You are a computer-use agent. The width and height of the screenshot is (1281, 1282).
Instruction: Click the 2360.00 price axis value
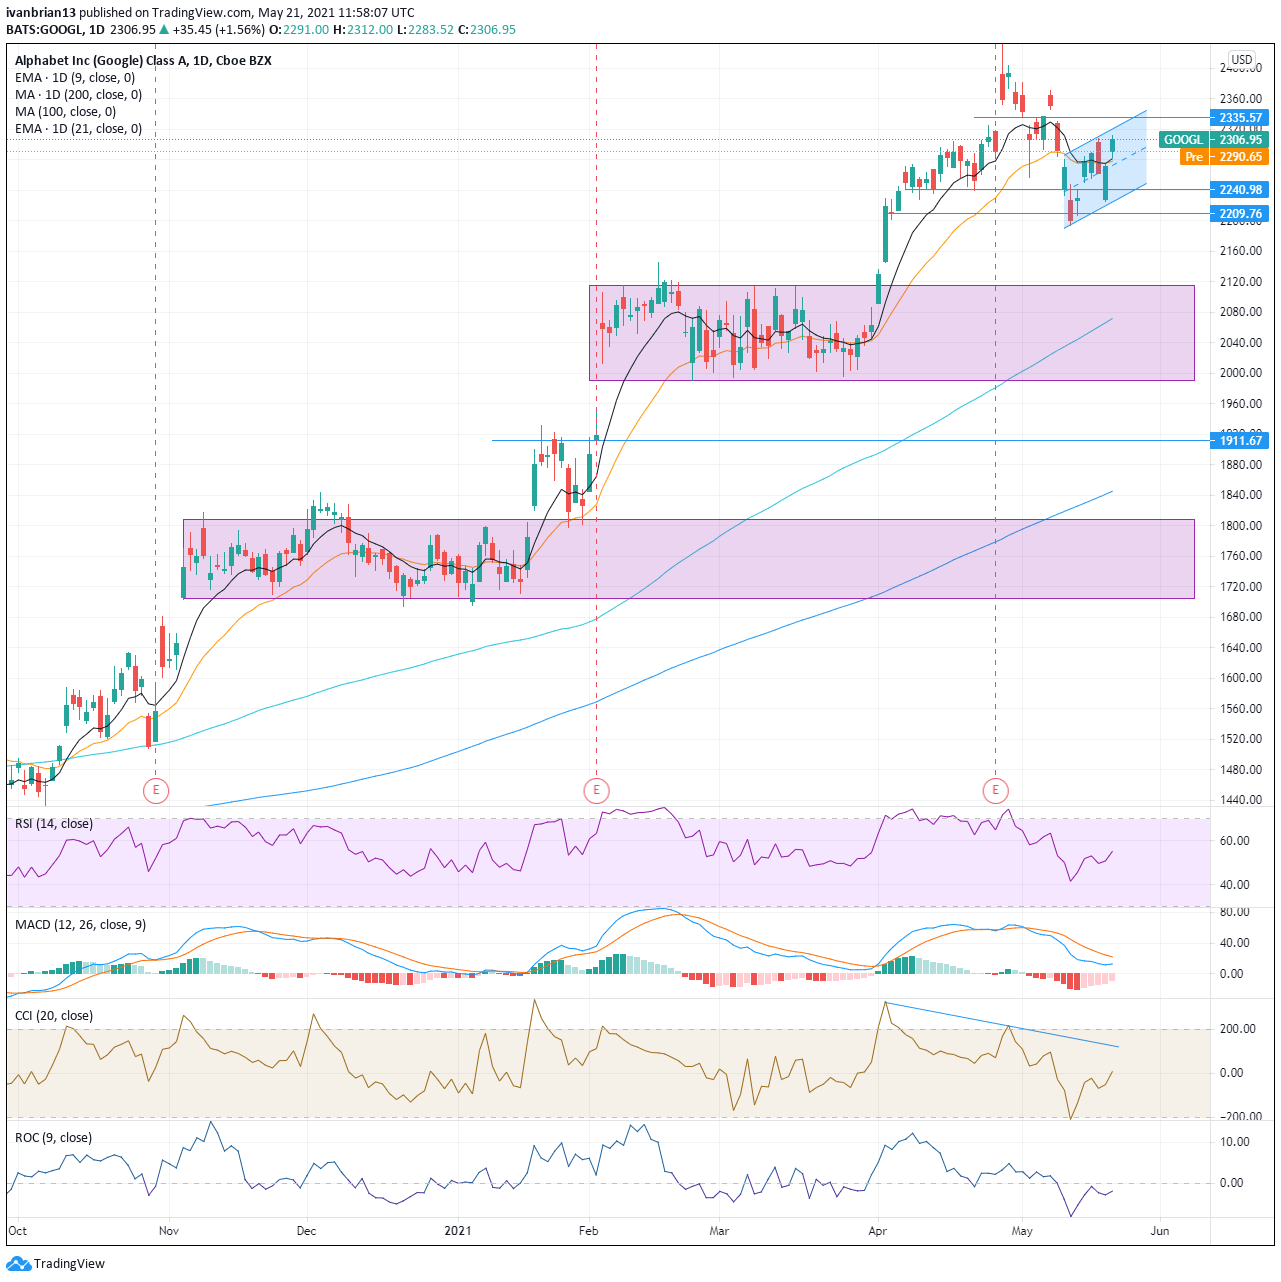tap(1241, 99)
